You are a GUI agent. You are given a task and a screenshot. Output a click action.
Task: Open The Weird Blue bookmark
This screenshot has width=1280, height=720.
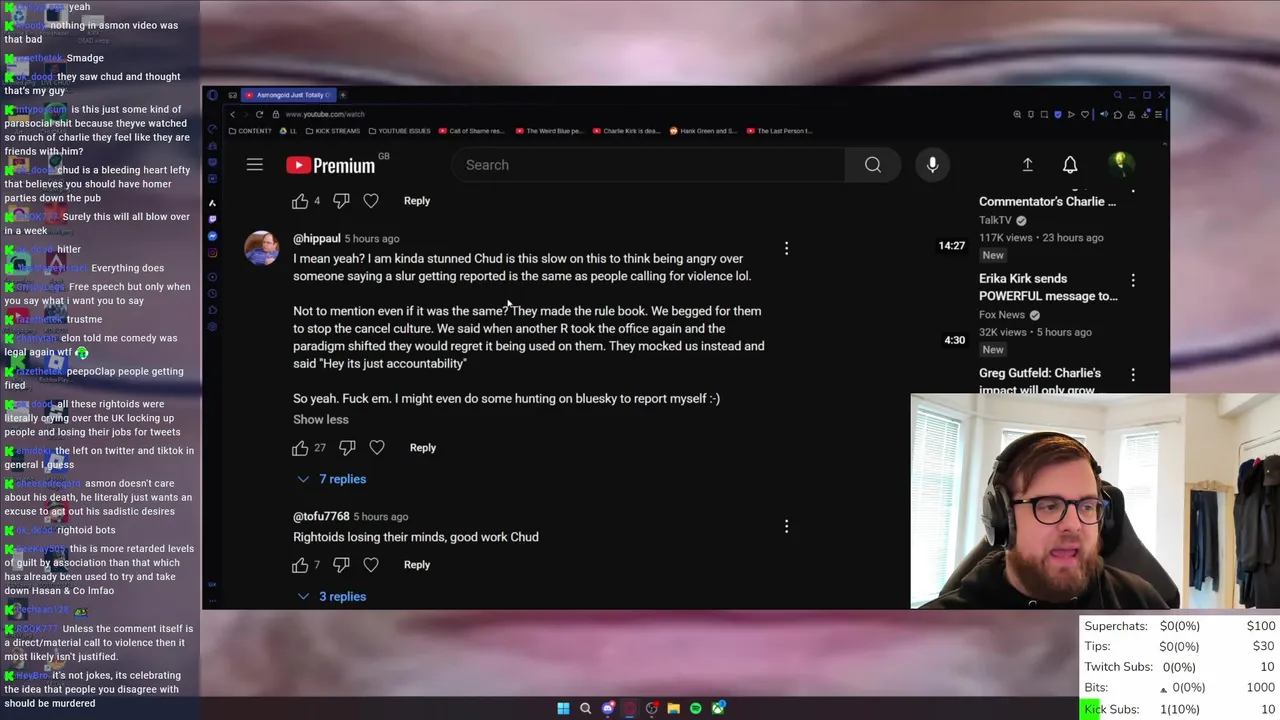click(x=550, y=131)
